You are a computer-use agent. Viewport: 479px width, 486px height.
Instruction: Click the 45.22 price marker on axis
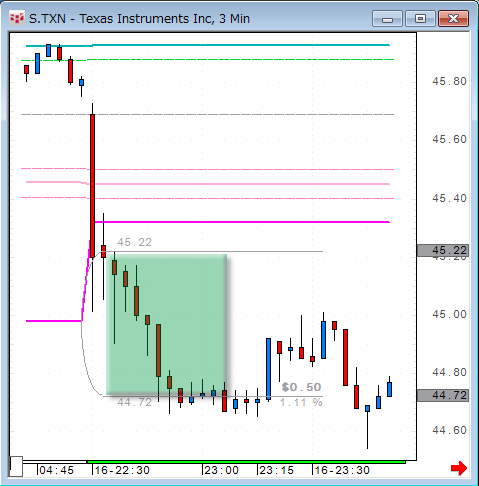tap(443, 250)
